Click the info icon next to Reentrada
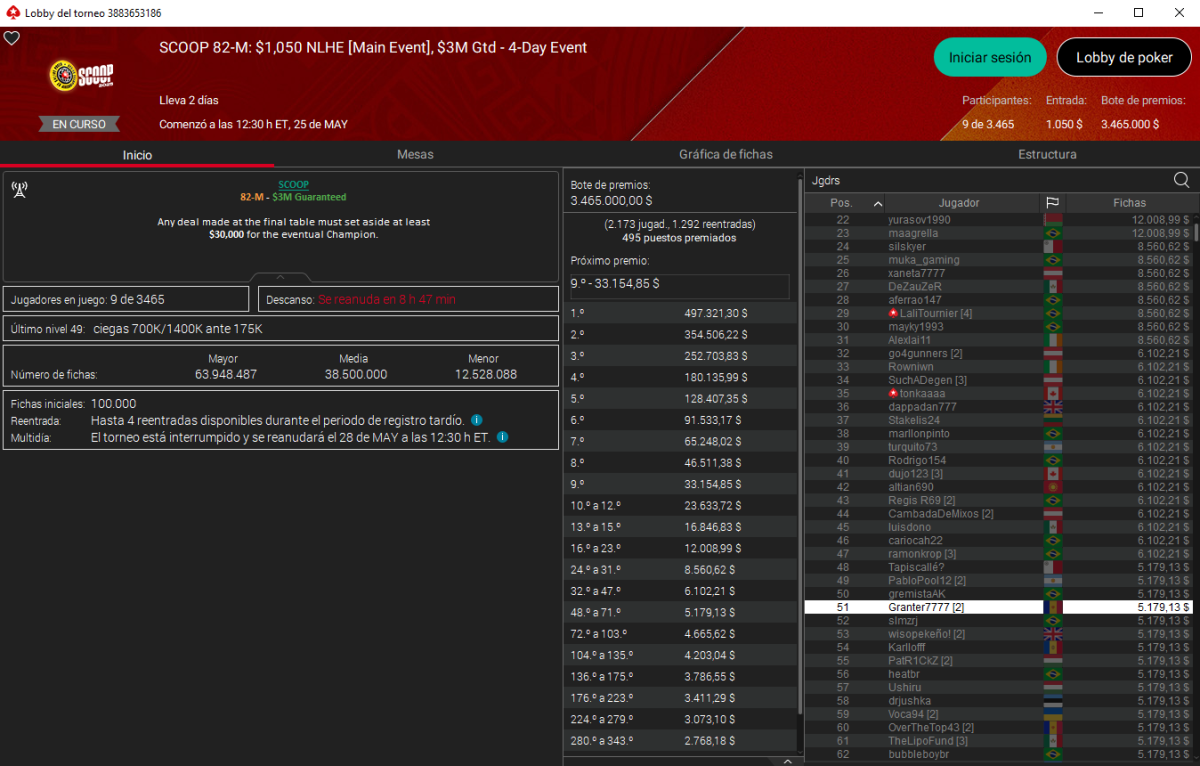Image resolution: width=1200 pixels, height=766 pixels. [477, 420]
